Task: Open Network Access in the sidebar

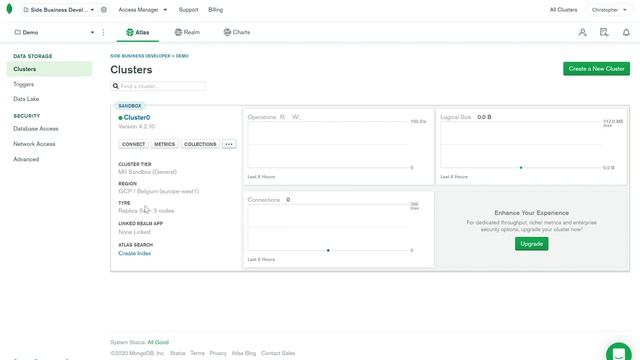Action: [34, 144]
